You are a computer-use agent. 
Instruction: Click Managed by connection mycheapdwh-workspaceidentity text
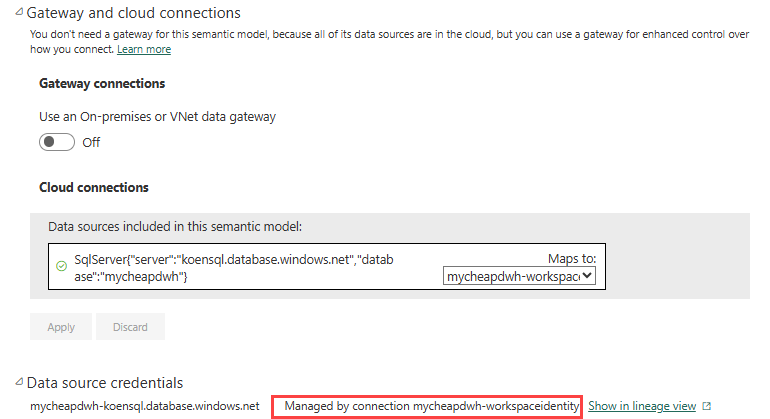(431, 406)
